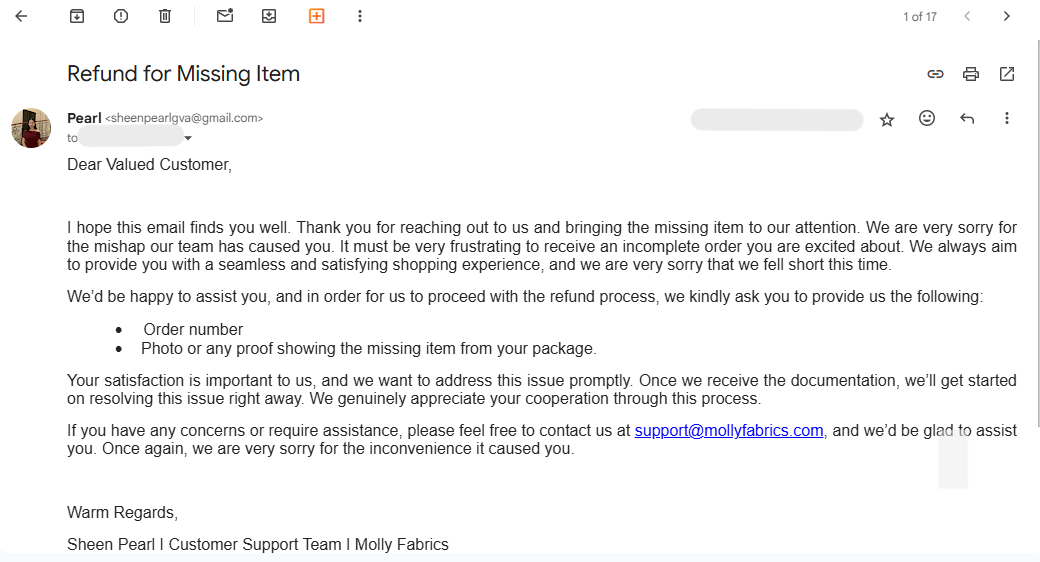Mark the email as unread
1040x562 pixels.
(x=225, y=16)
